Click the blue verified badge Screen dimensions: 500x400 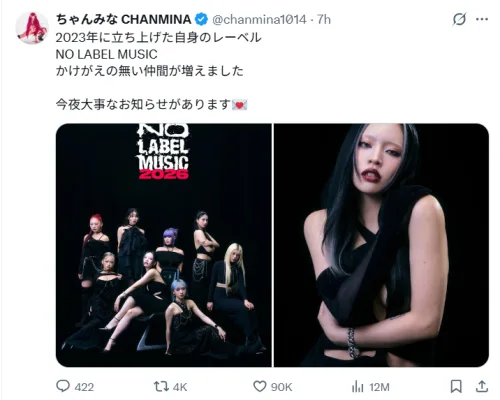point(201,19)
